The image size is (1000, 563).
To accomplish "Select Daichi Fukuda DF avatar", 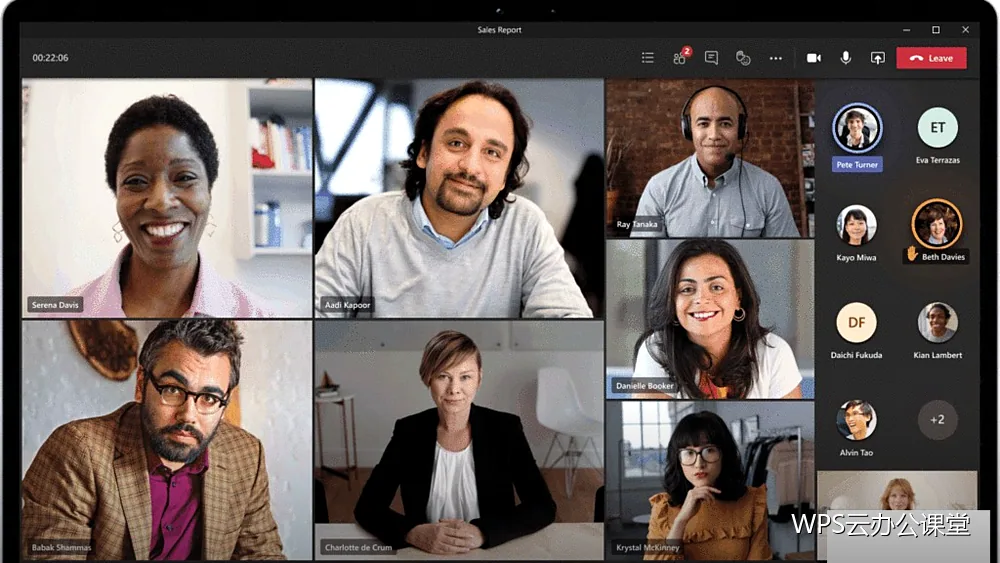I will [857, 323].
